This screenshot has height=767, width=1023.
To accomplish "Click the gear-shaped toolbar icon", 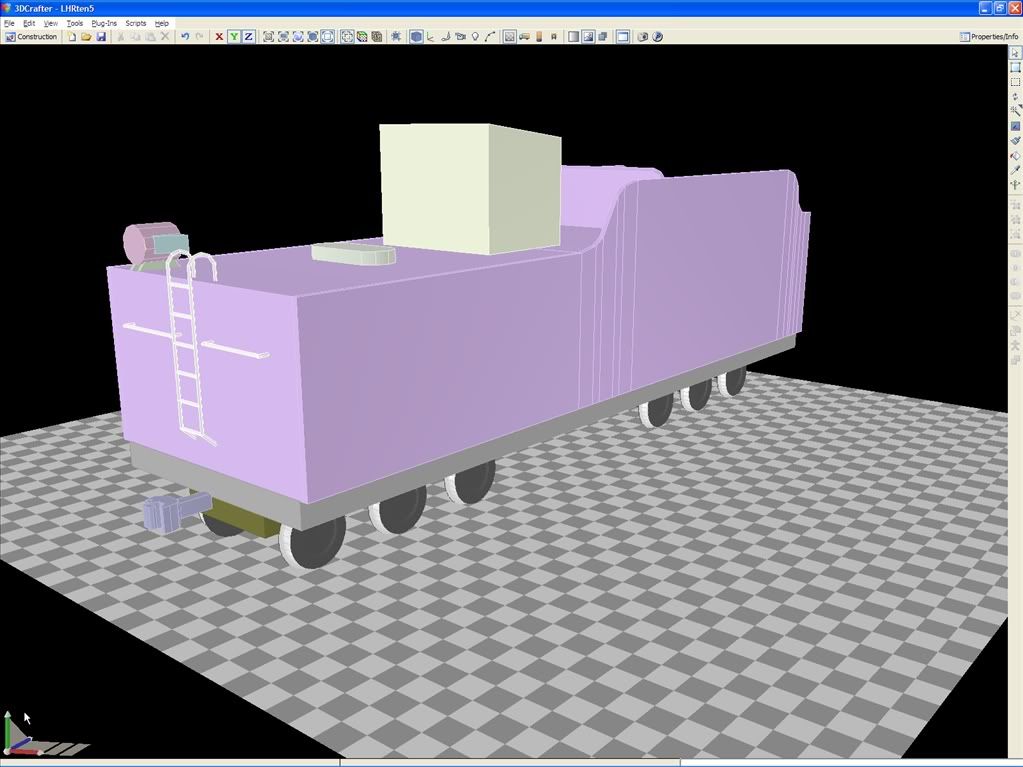I will pyautogui.click(x=396, y=37).
